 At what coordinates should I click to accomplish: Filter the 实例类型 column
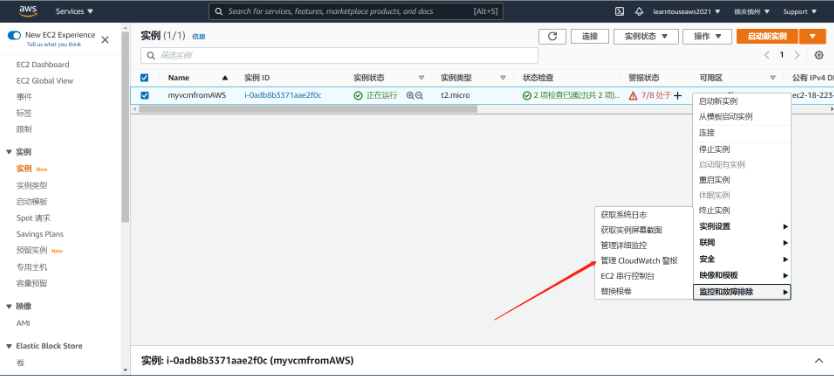[x=503, y=78]
